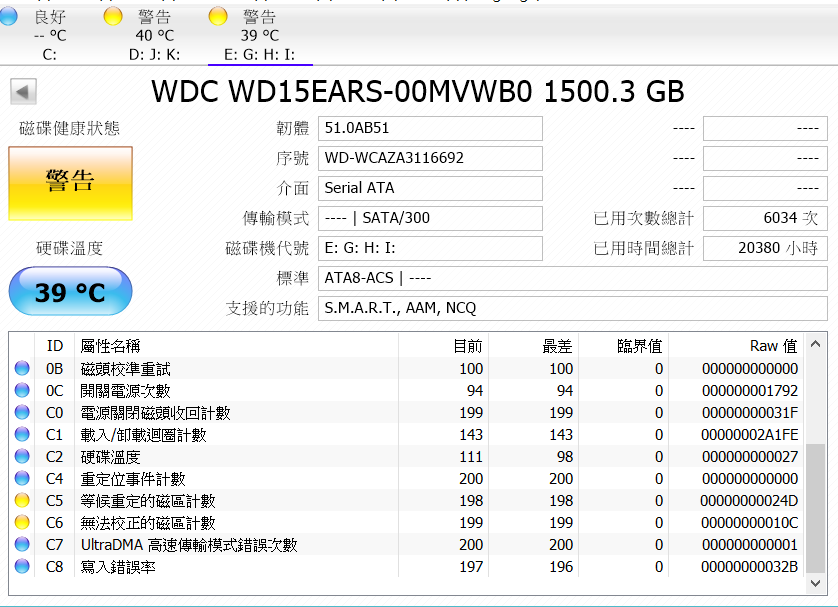The width and height of the screenshot is (838, 607).
Task: Go to previous disk with back arrow
Action: tap(24, 92)
